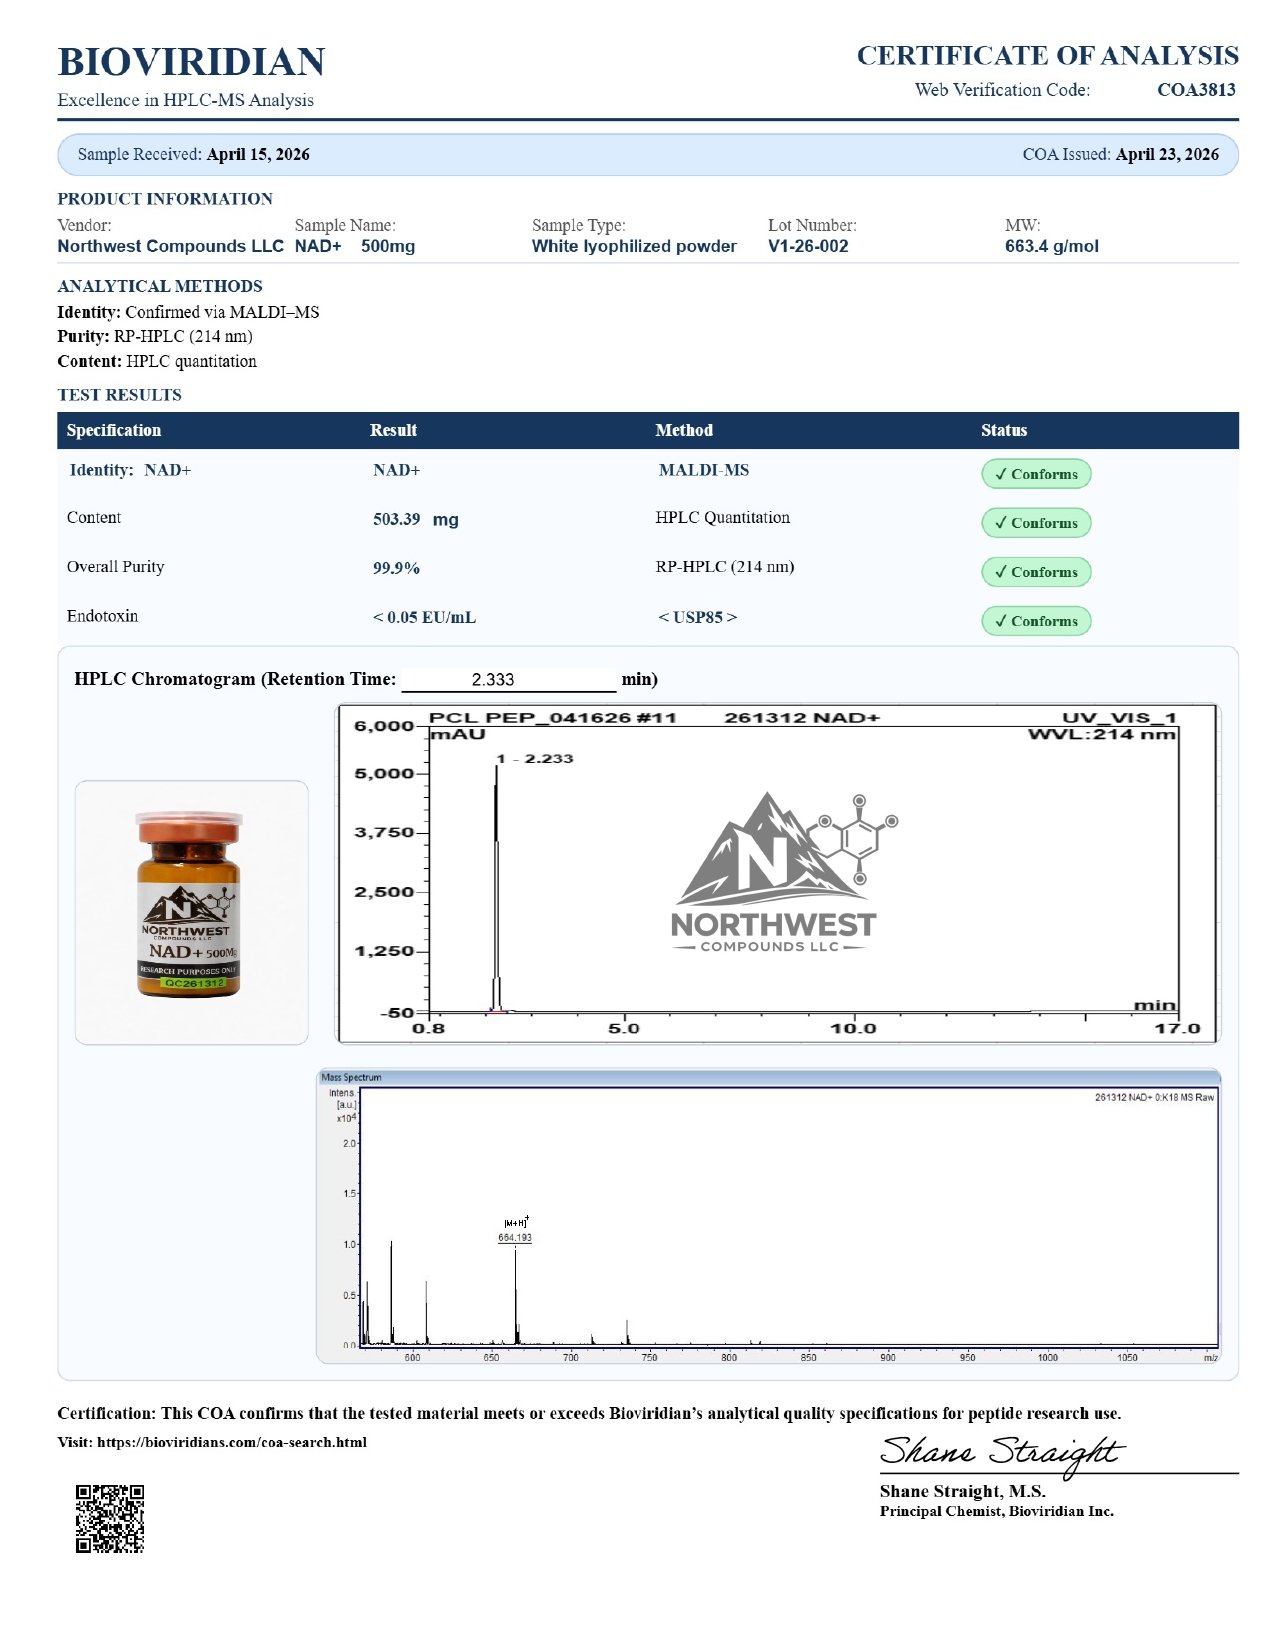Click the MALDI-MS method cell
Viewport: 1275px width, 1650px height.
[704, 470]
